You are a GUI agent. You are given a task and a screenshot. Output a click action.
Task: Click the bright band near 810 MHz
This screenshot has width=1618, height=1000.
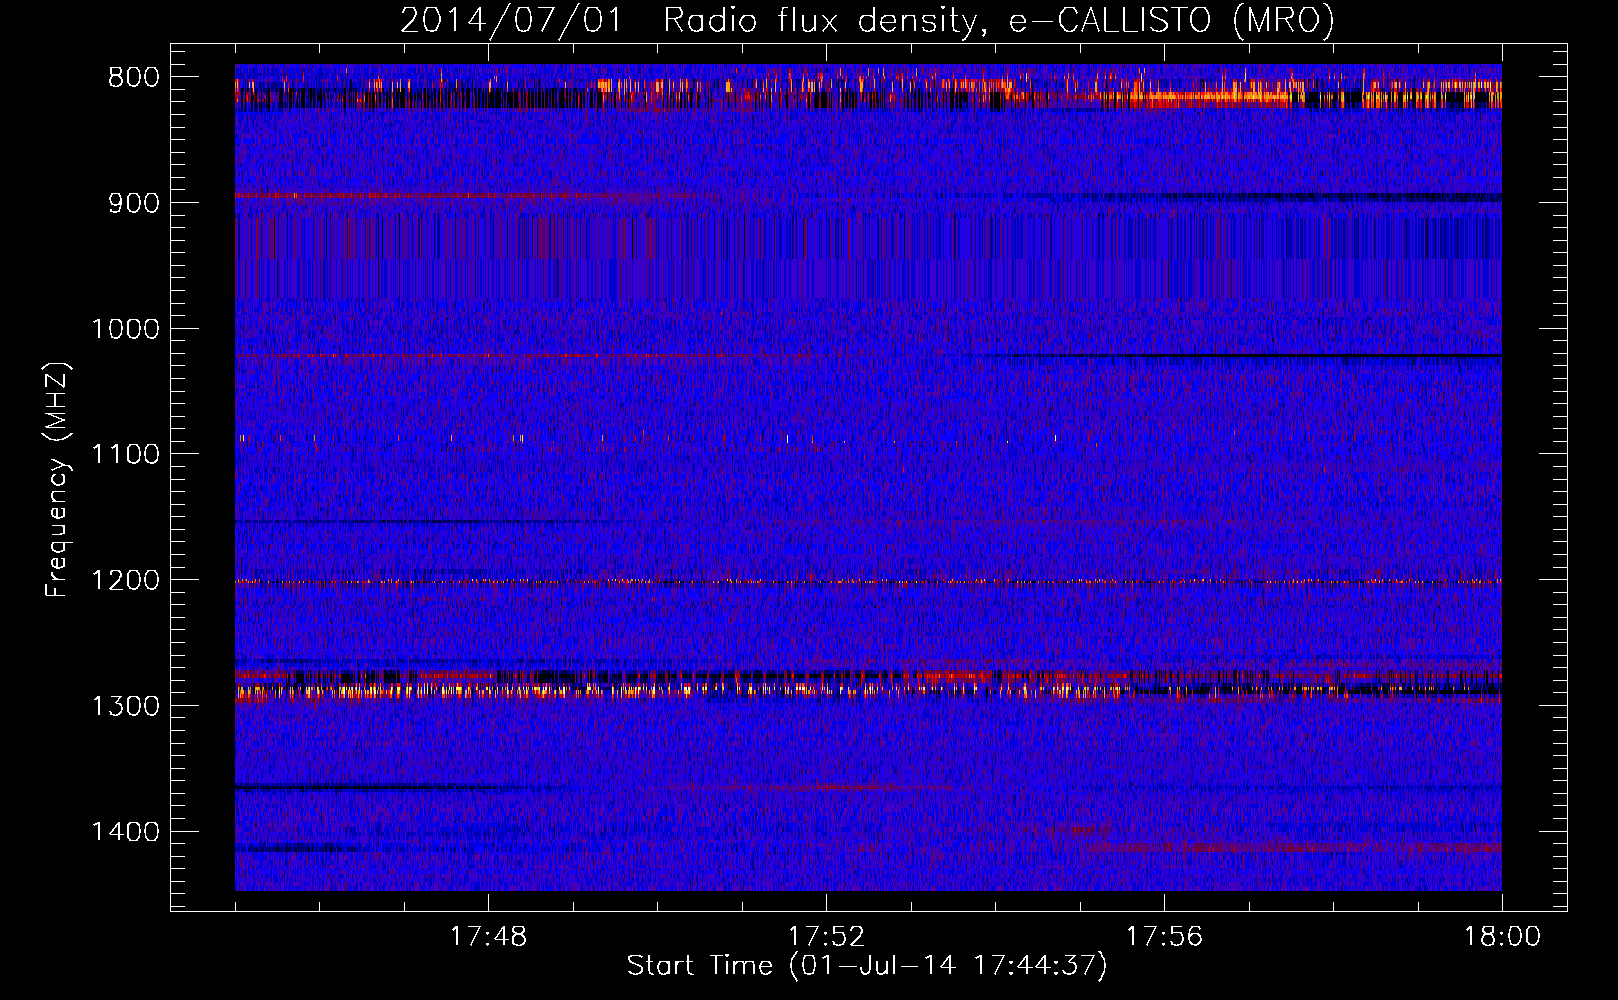point(868,92)
